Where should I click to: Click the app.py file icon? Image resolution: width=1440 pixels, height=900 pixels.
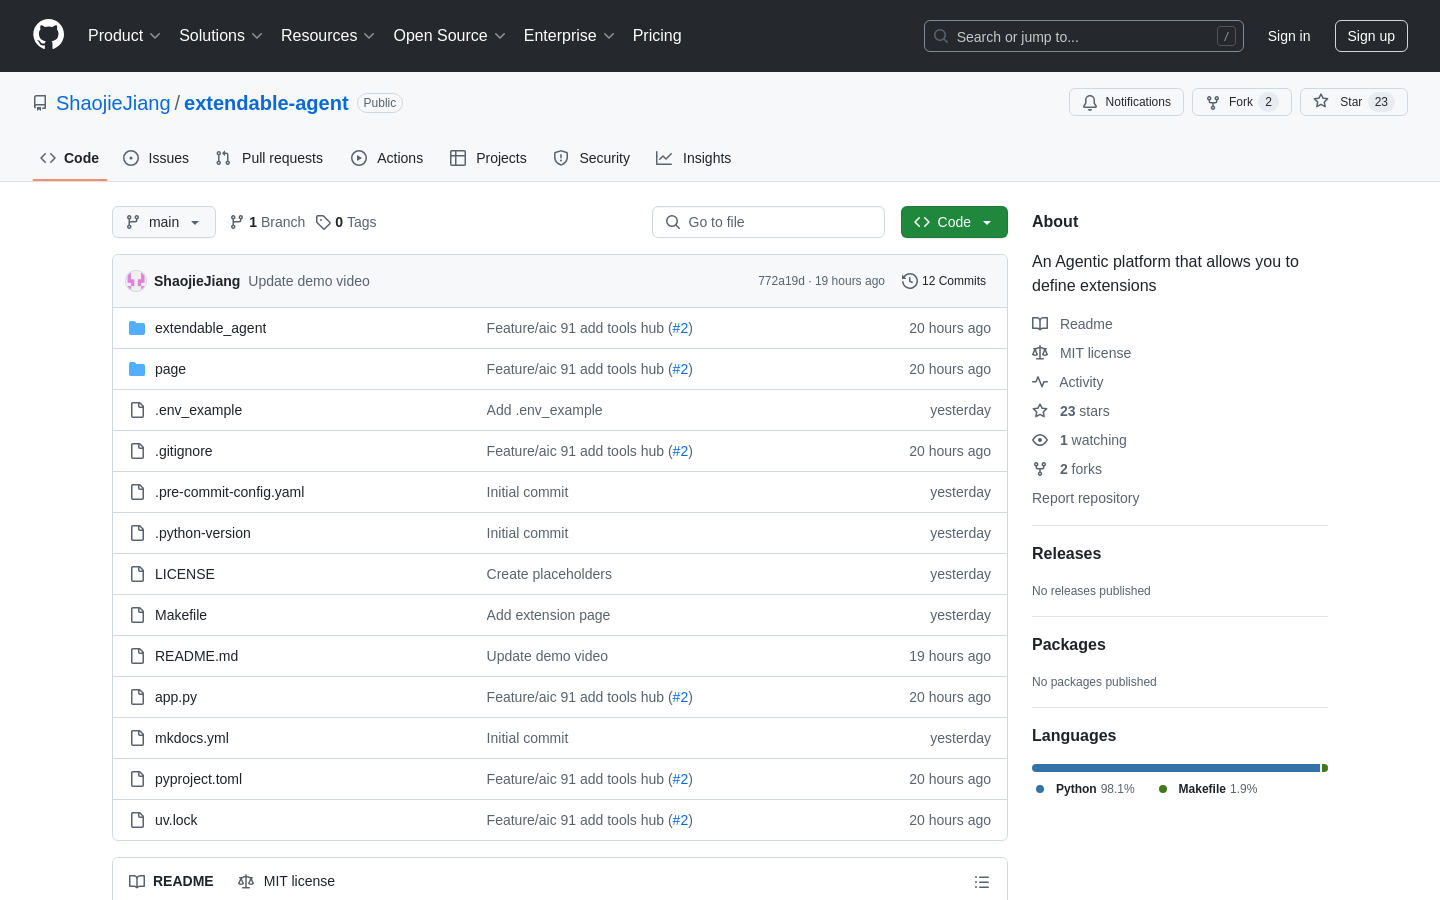point(137,697)
